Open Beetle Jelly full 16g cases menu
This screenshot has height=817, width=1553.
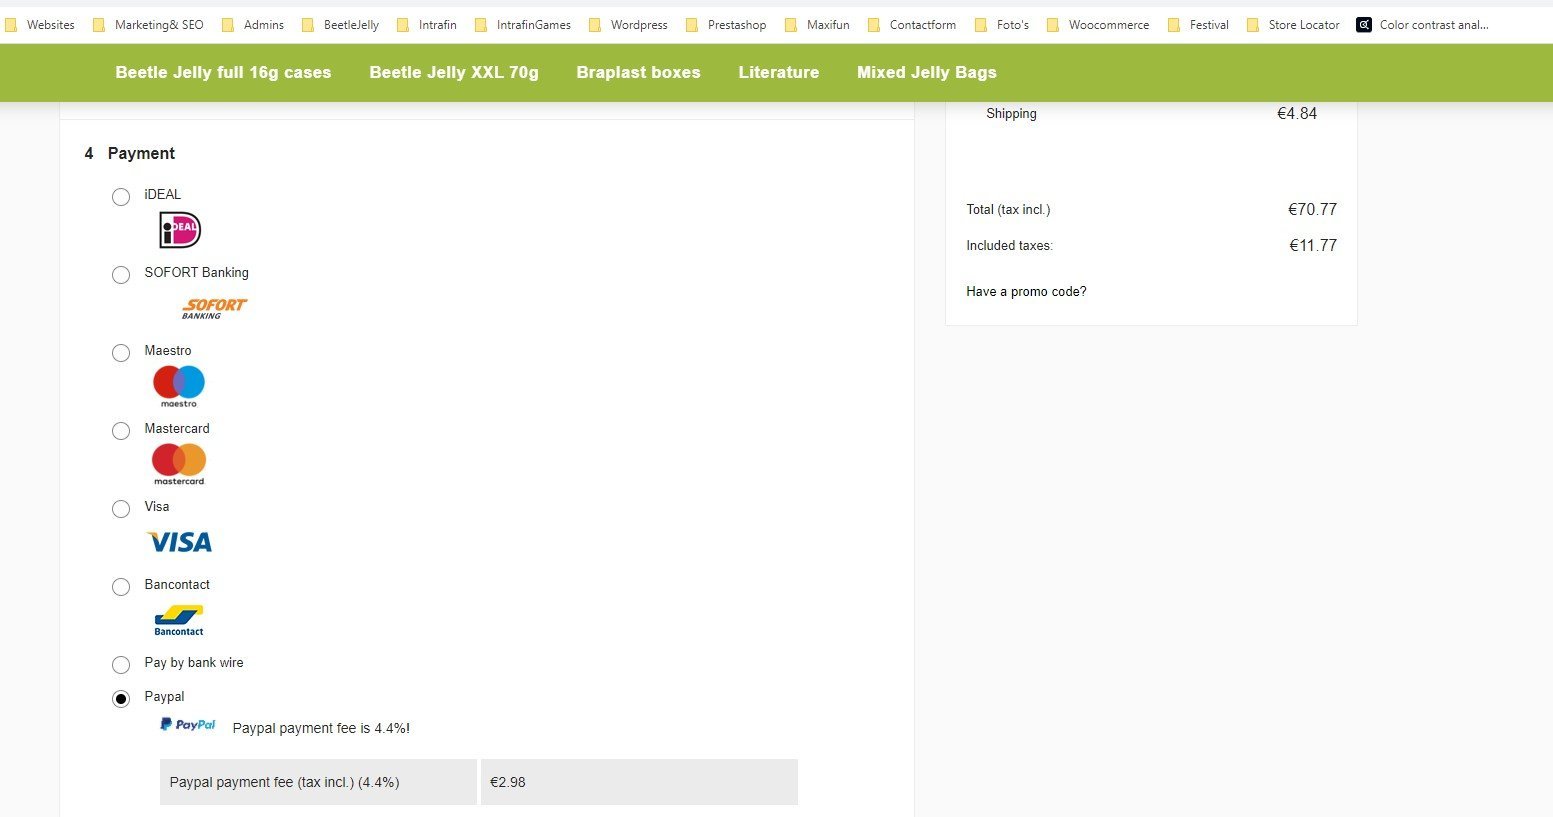pyautogui.click(x=223, y=72)
